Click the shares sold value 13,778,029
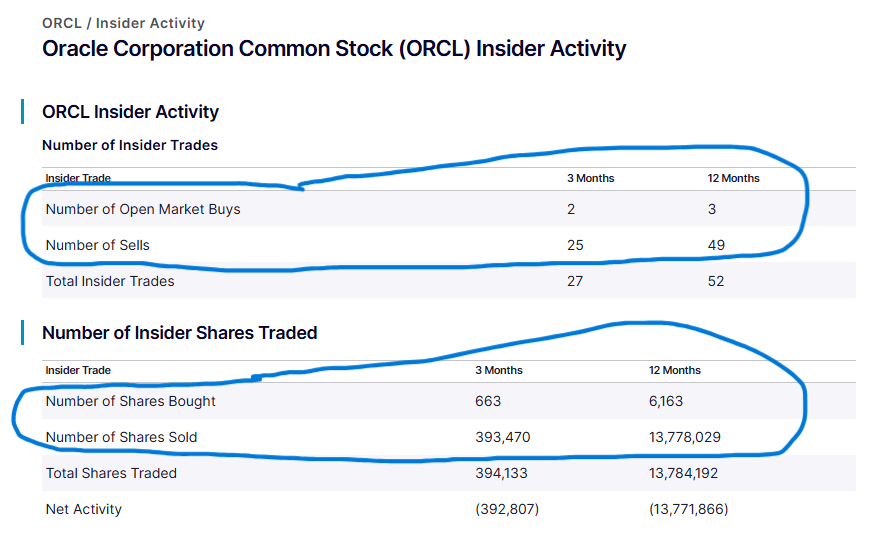 click(684, 437)
